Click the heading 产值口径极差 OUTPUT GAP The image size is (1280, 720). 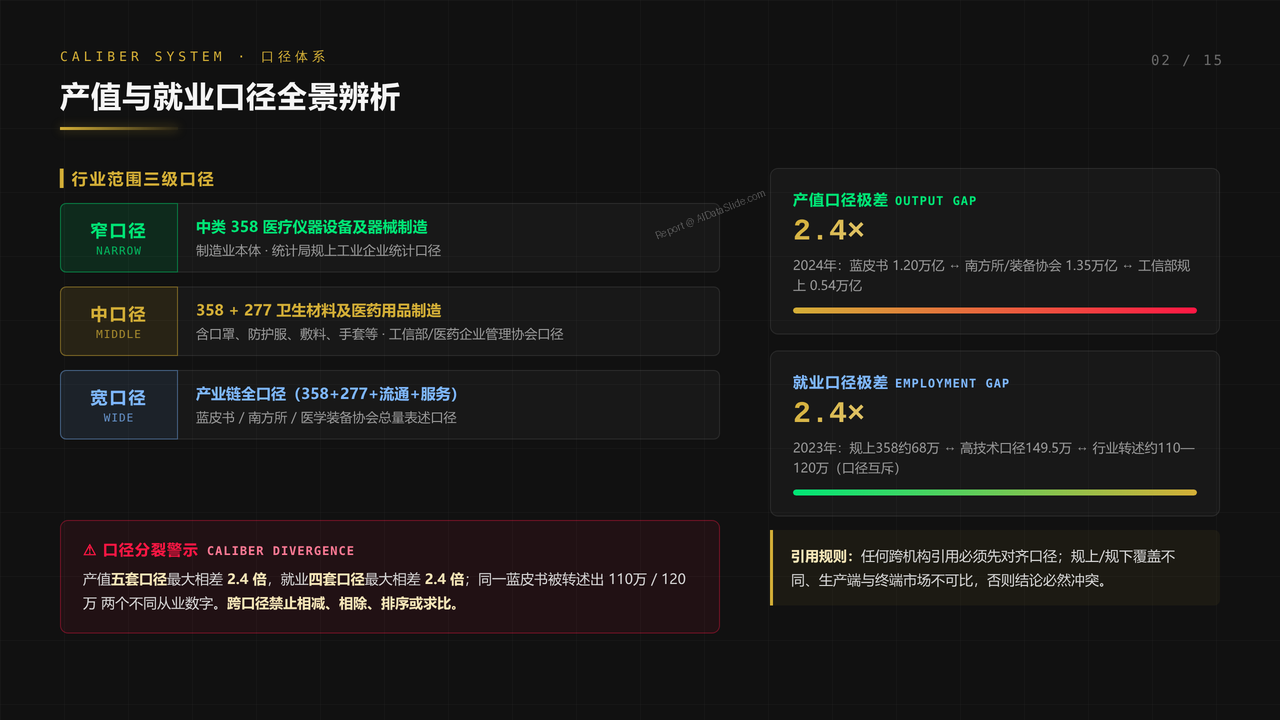click(885, 200)
